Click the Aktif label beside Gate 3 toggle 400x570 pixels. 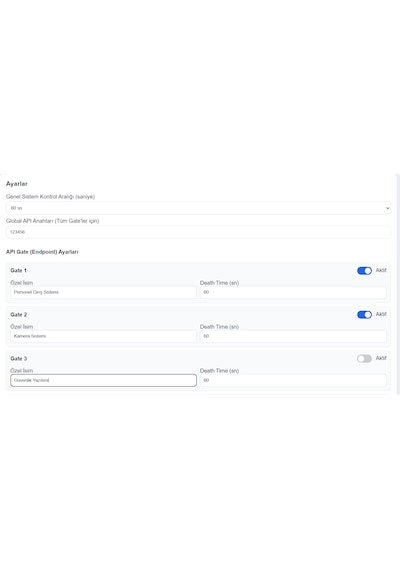[x=381, y=358]
